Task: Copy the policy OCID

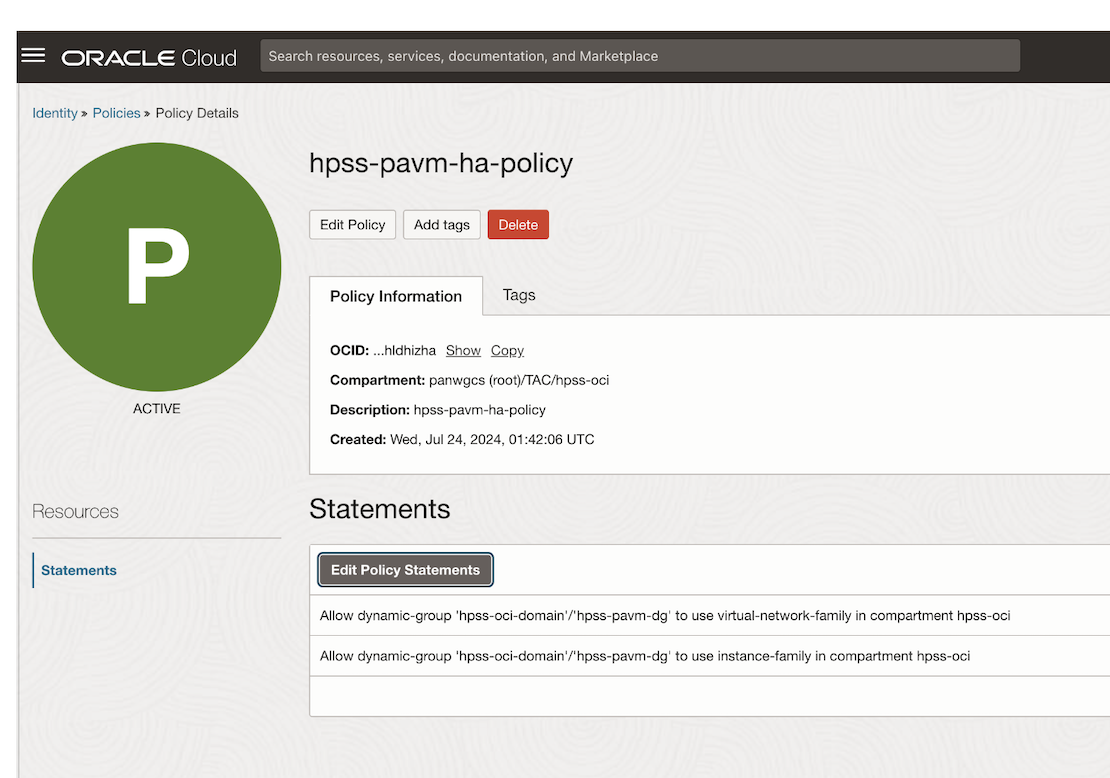Action: [507, 351]
